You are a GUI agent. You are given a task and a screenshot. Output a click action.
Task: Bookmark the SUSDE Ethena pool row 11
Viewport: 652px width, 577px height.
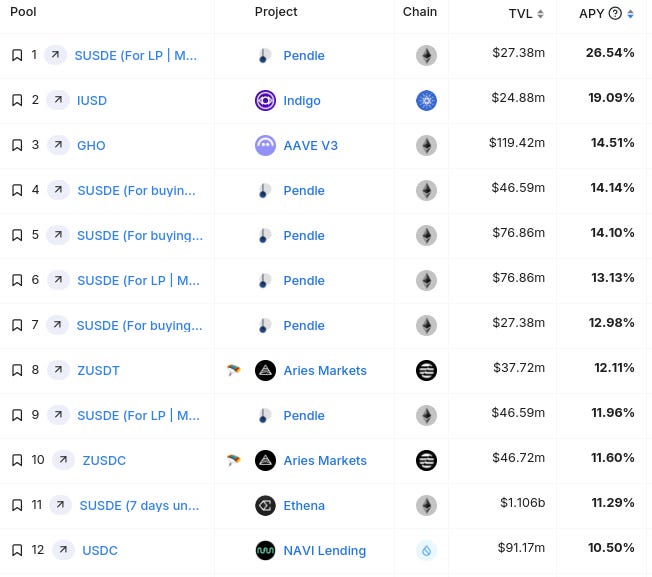[17, 505]
